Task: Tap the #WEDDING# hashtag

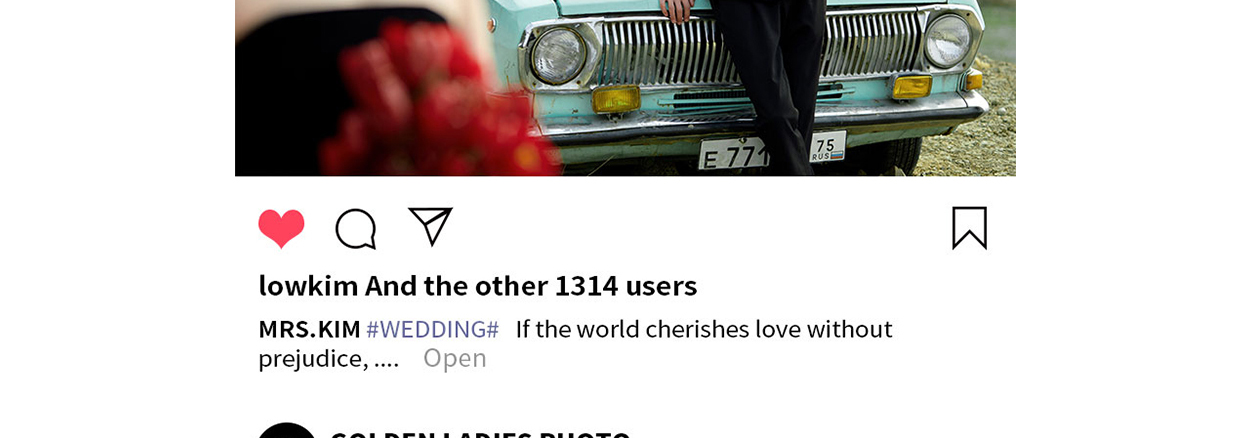Action: click(432, 329)
